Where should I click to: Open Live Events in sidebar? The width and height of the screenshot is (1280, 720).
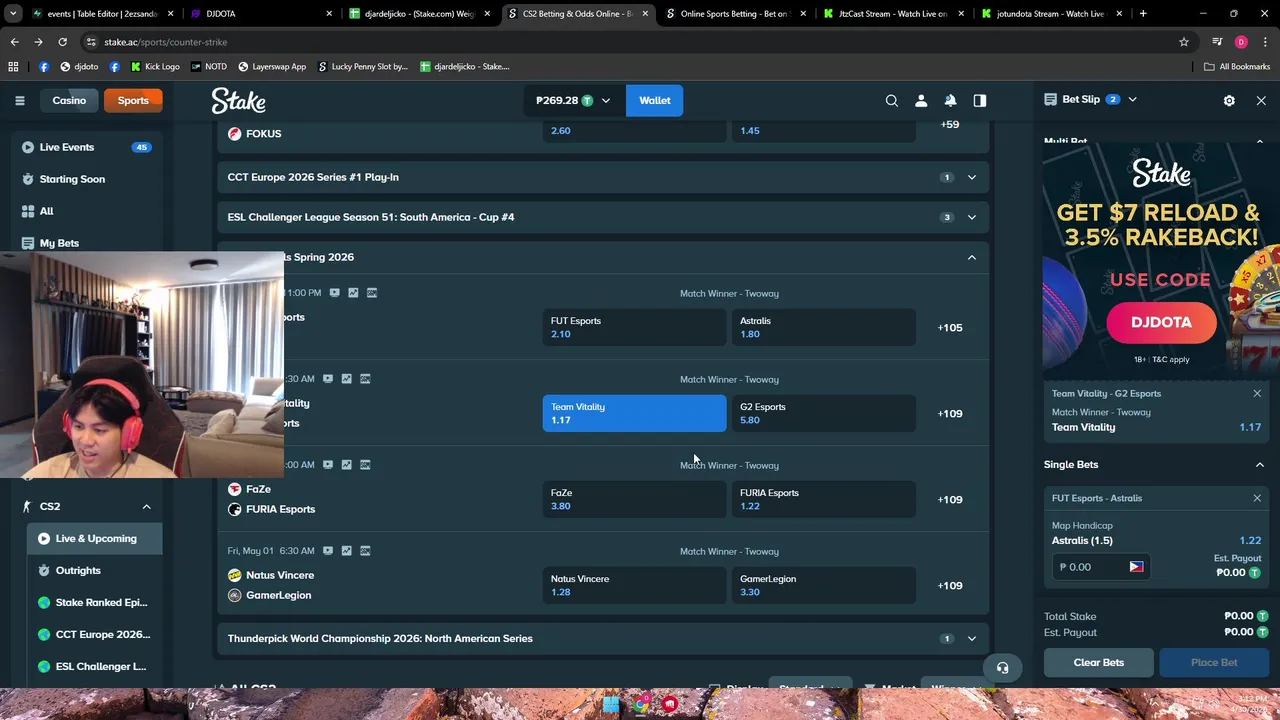tap(86, 147)
